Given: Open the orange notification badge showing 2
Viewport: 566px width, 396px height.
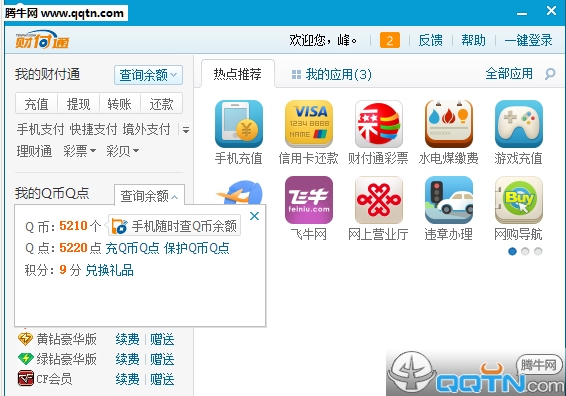Looking at the screenshot, I should click(x=390, y=40).
